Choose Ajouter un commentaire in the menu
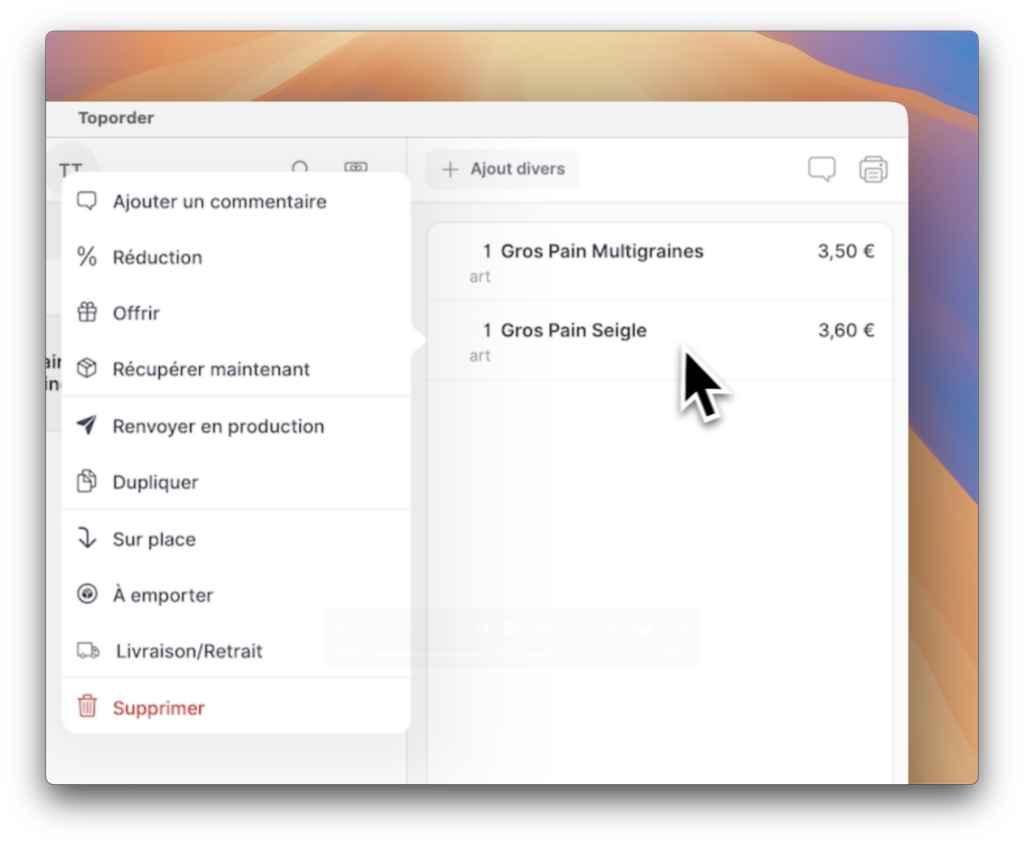 point(219,202)
